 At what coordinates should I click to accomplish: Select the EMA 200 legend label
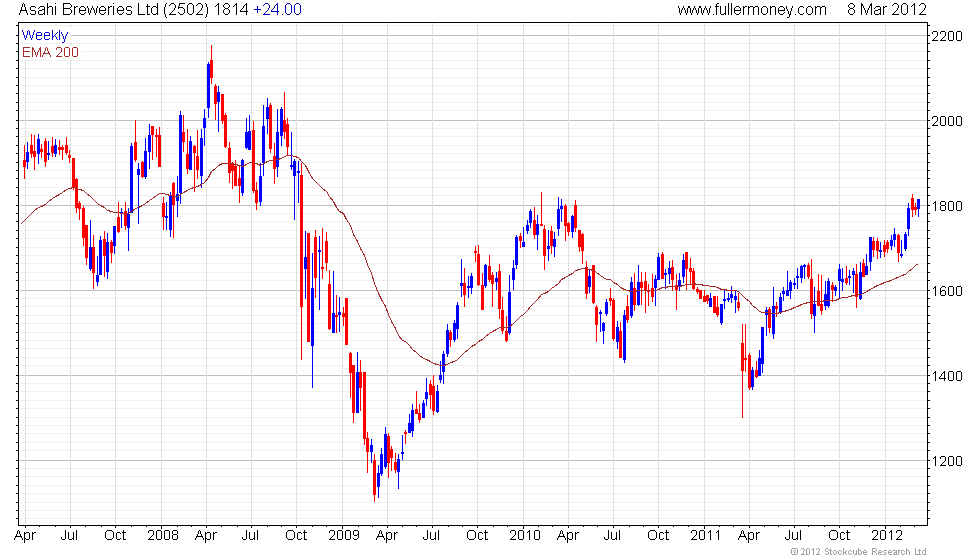click(x=50, y=52)
